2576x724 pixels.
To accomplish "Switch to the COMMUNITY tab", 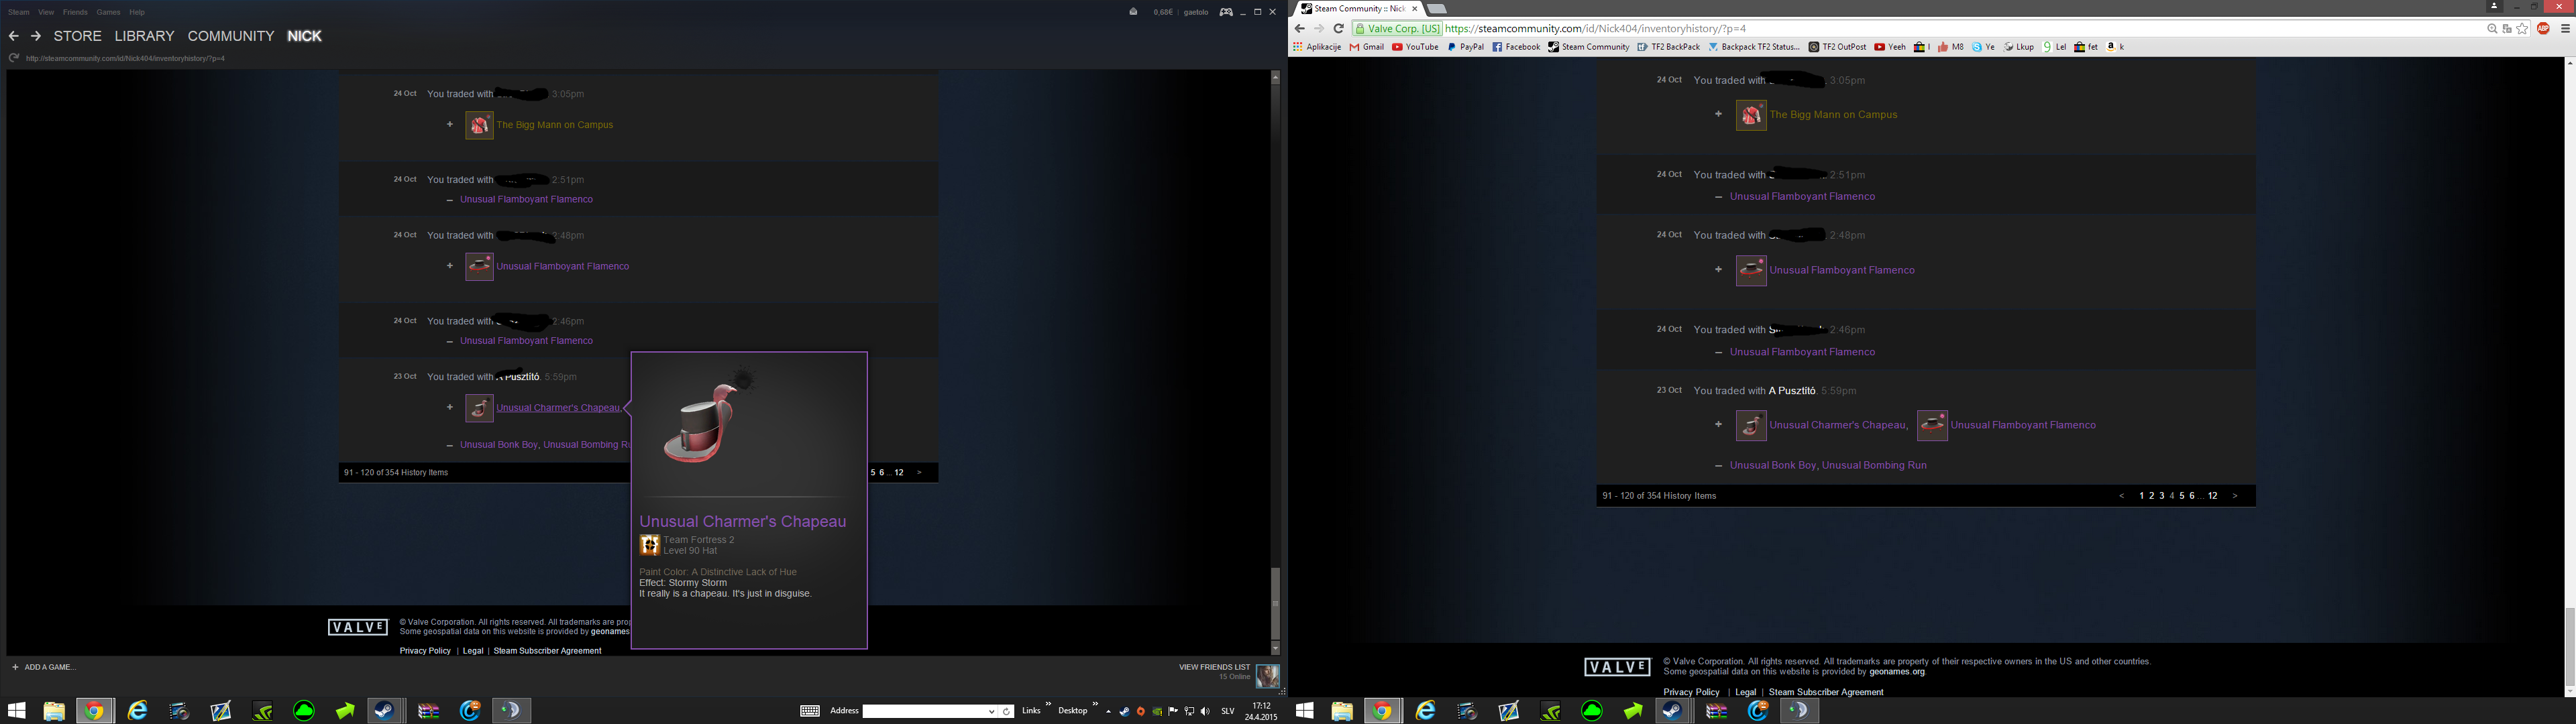I will point(231,36).
